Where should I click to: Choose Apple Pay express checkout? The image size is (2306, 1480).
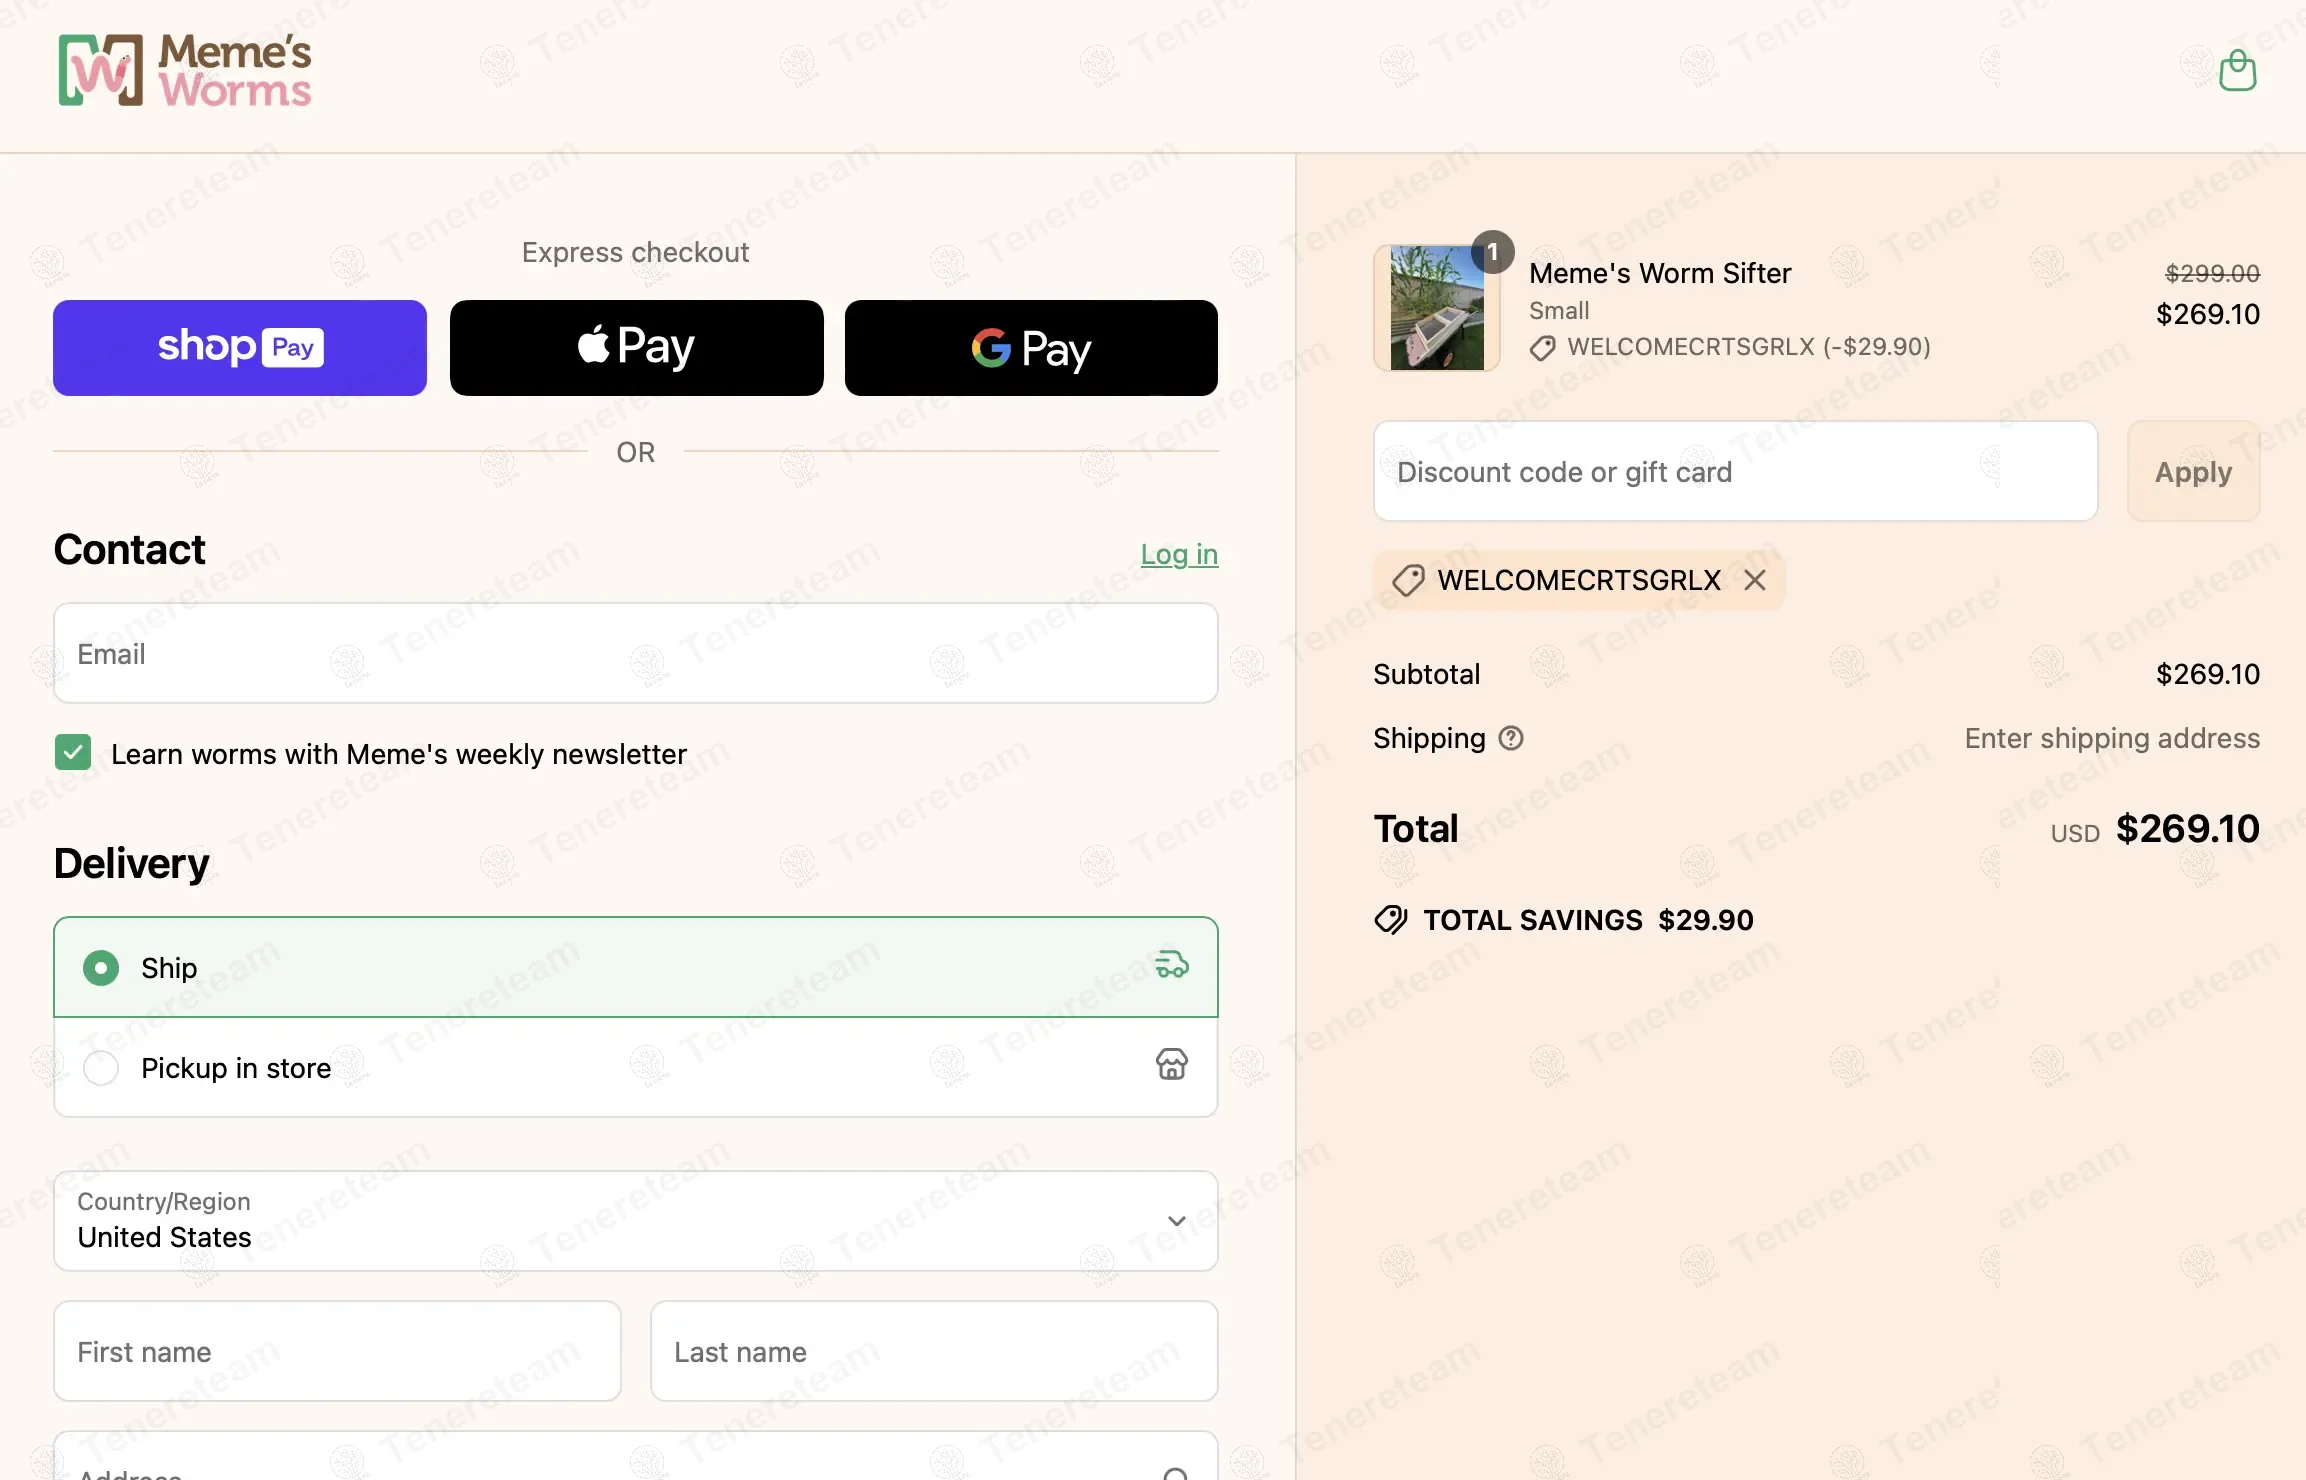tap(637, 348)
